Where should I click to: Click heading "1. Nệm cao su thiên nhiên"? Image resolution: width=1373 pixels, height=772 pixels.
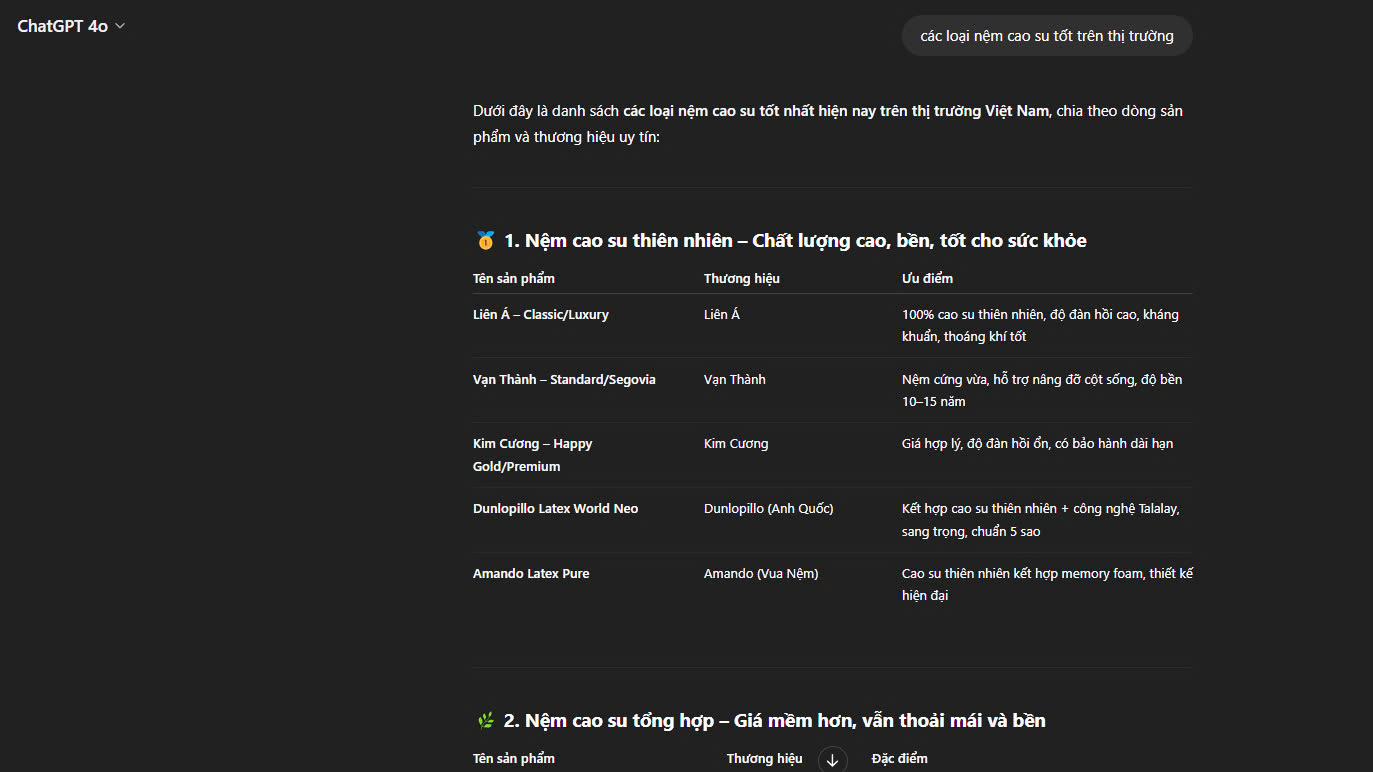(x=795, y=240)
